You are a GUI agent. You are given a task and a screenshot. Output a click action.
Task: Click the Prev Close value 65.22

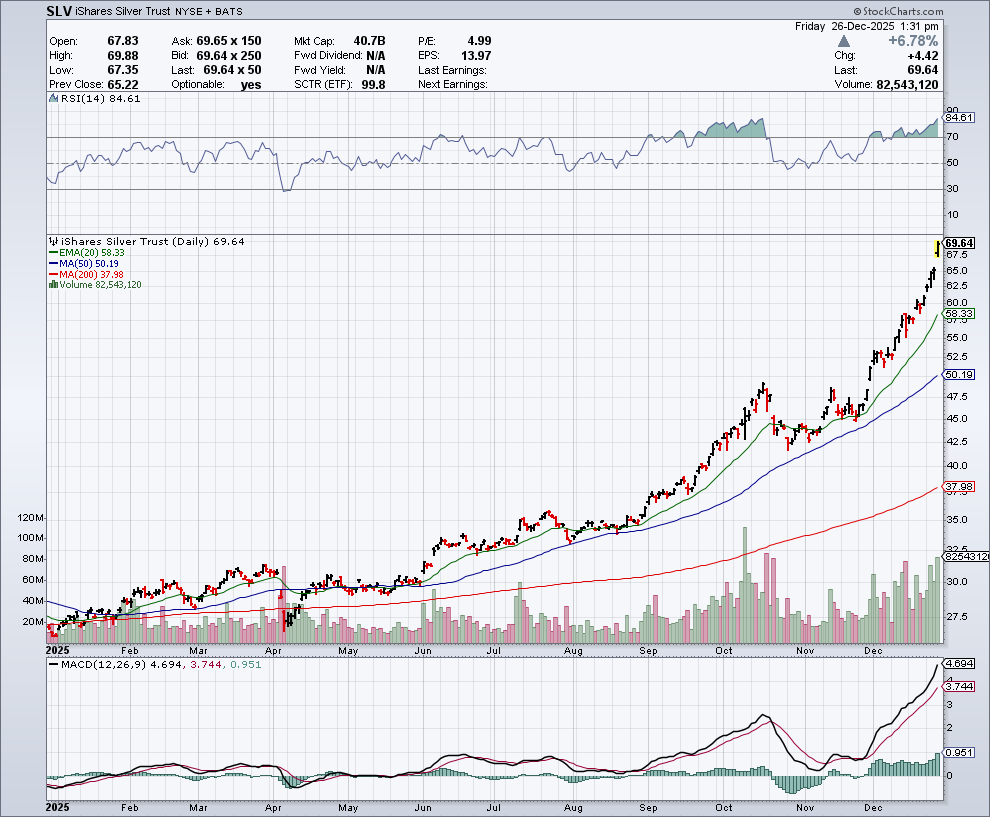[x=122, y=84]
